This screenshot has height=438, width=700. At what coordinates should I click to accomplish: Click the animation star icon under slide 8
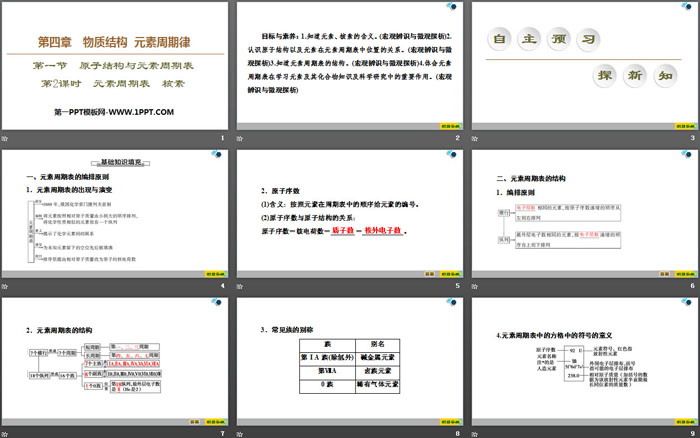(x=240, y=434)
